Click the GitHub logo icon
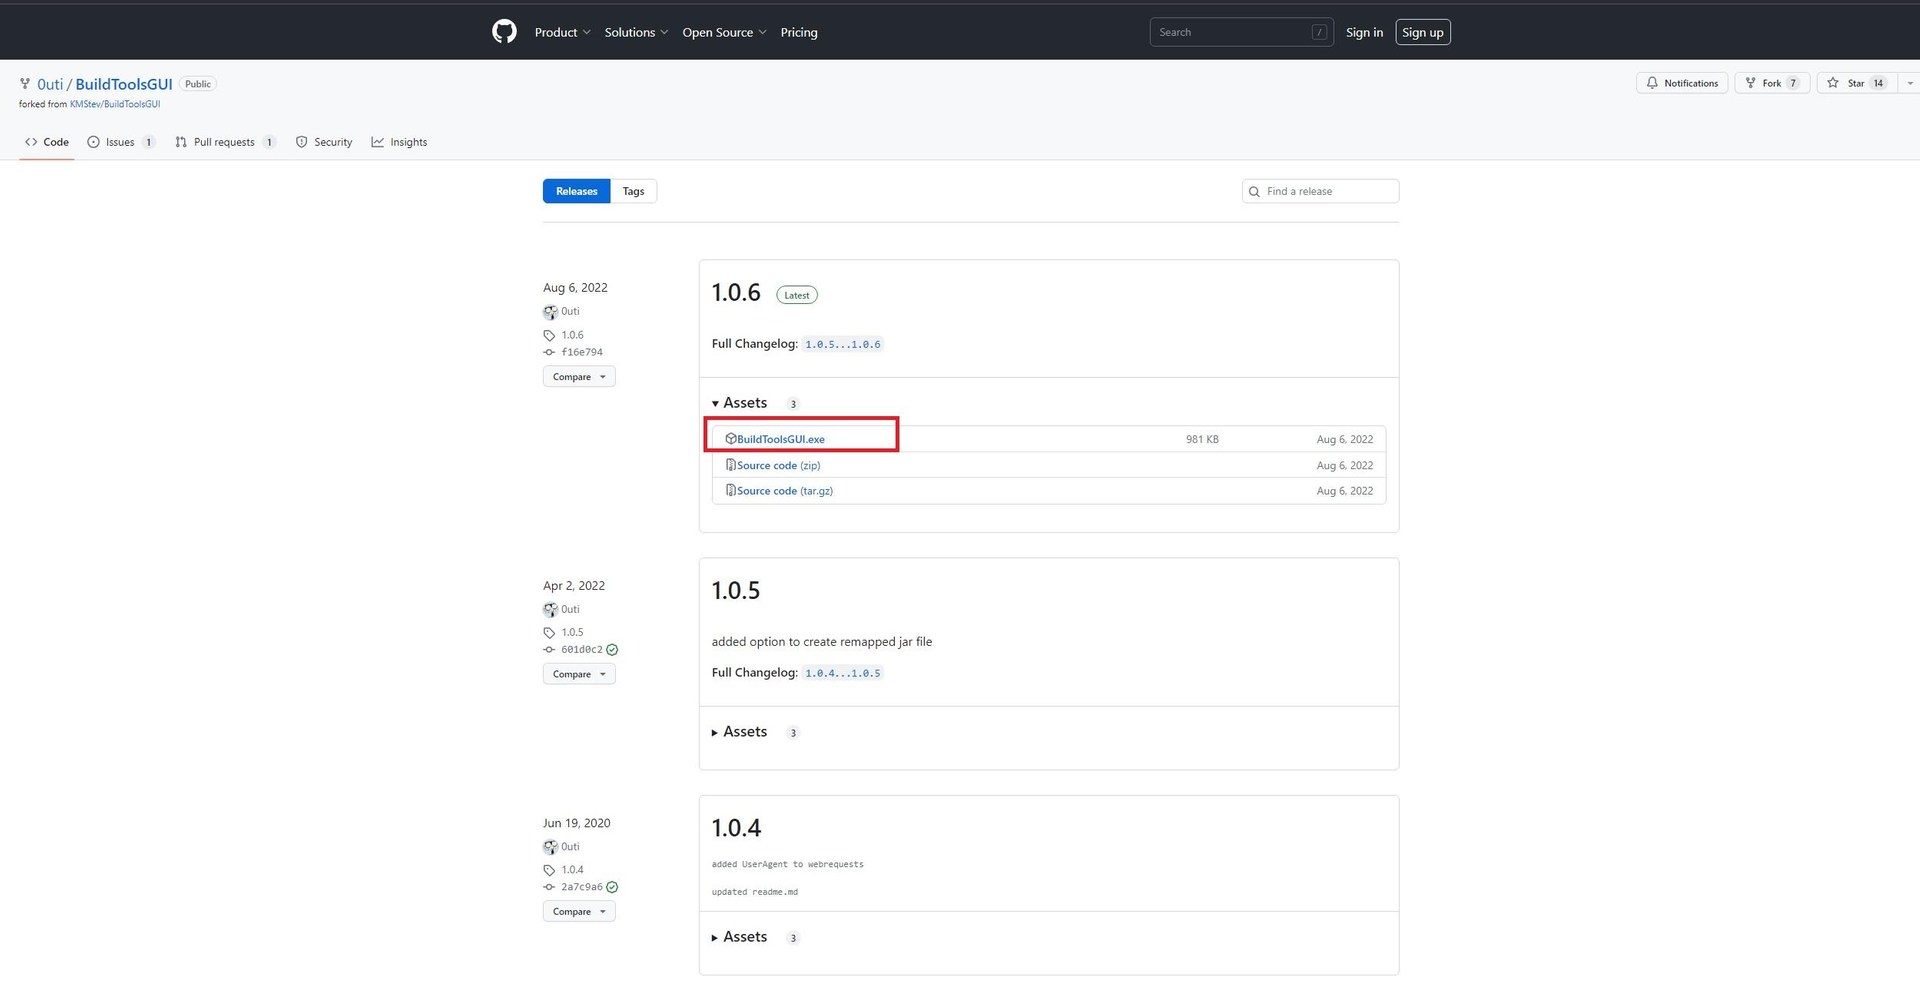 coord(504,32)
